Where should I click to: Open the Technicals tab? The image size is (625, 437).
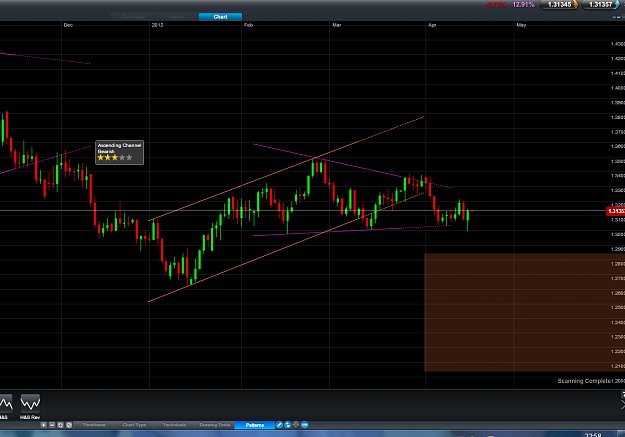[x=174, y=425]
